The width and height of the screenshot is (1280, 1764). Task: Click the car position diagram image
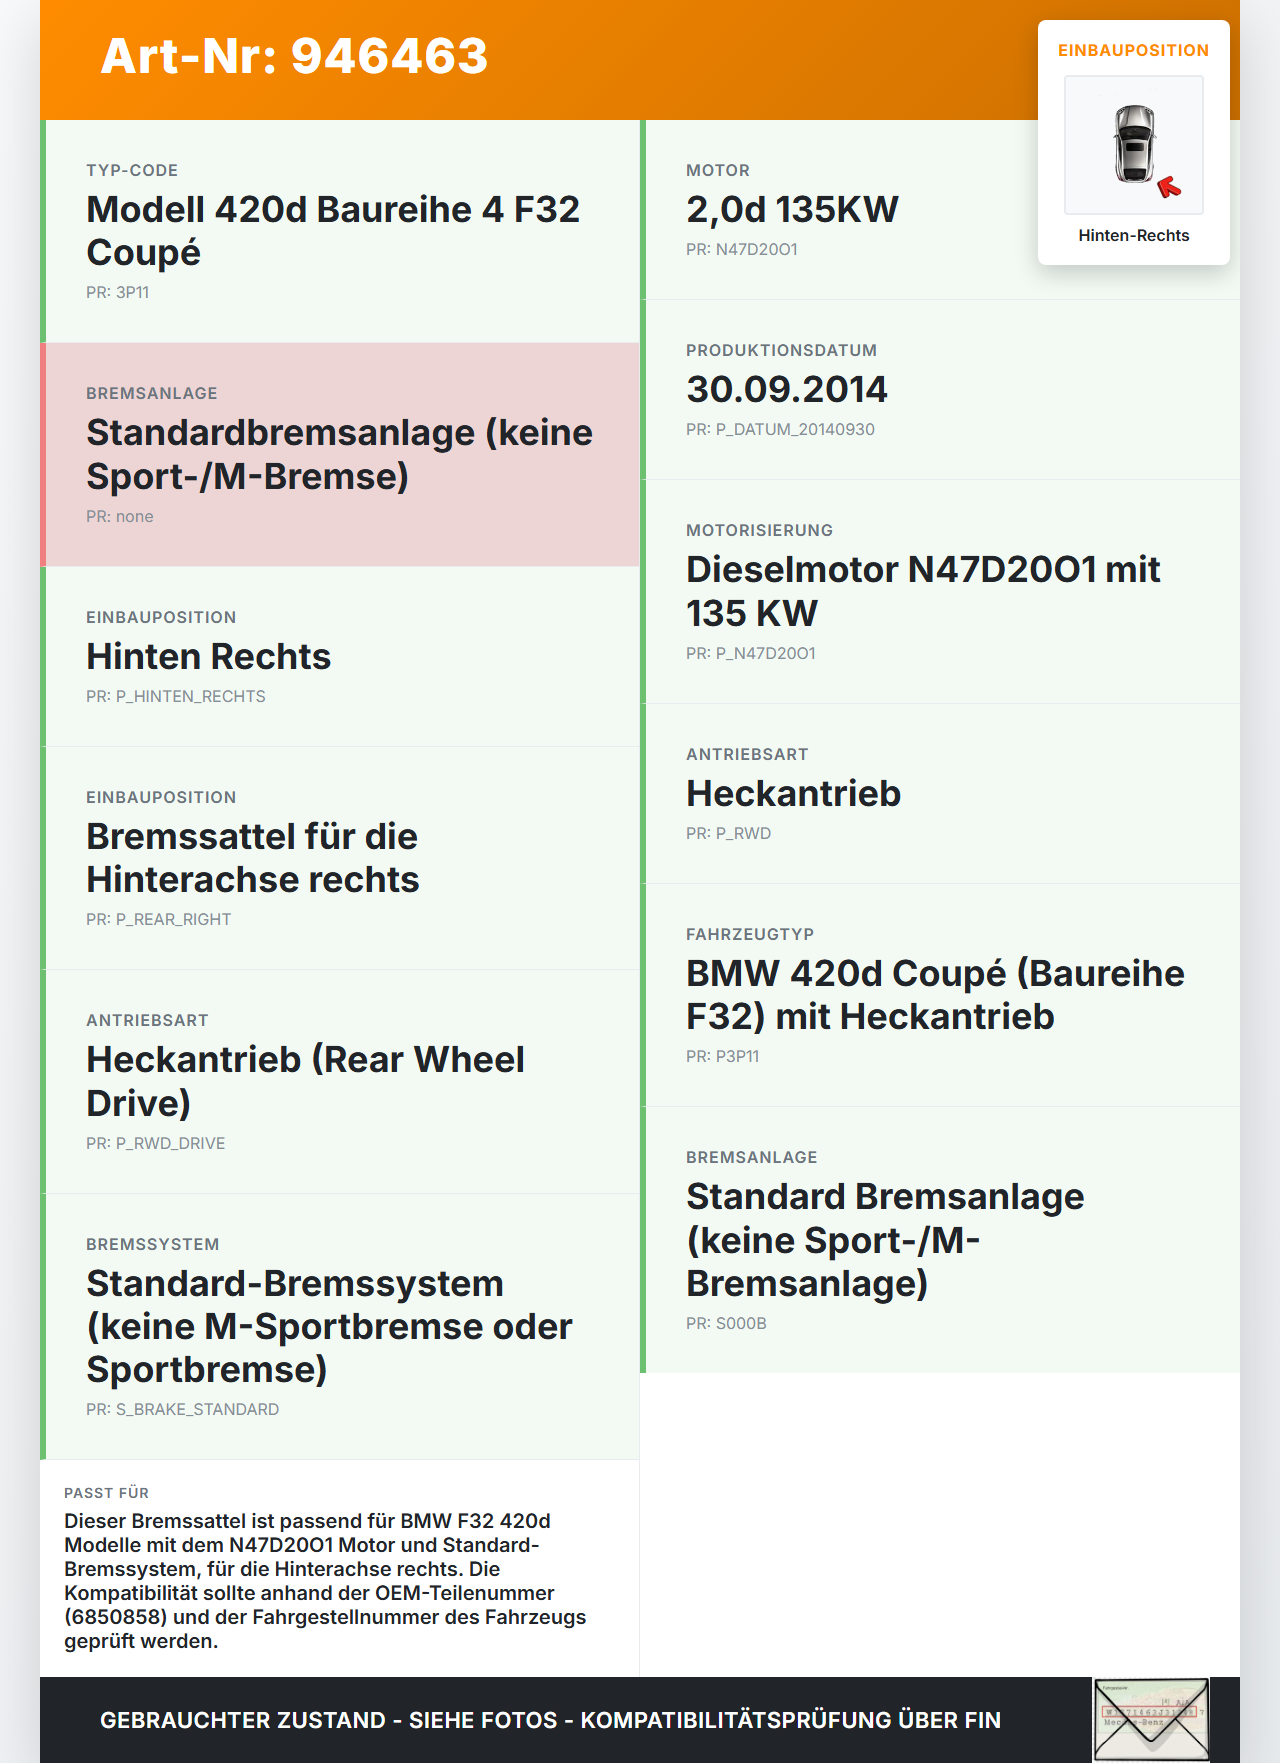(x=1134, y=145)
